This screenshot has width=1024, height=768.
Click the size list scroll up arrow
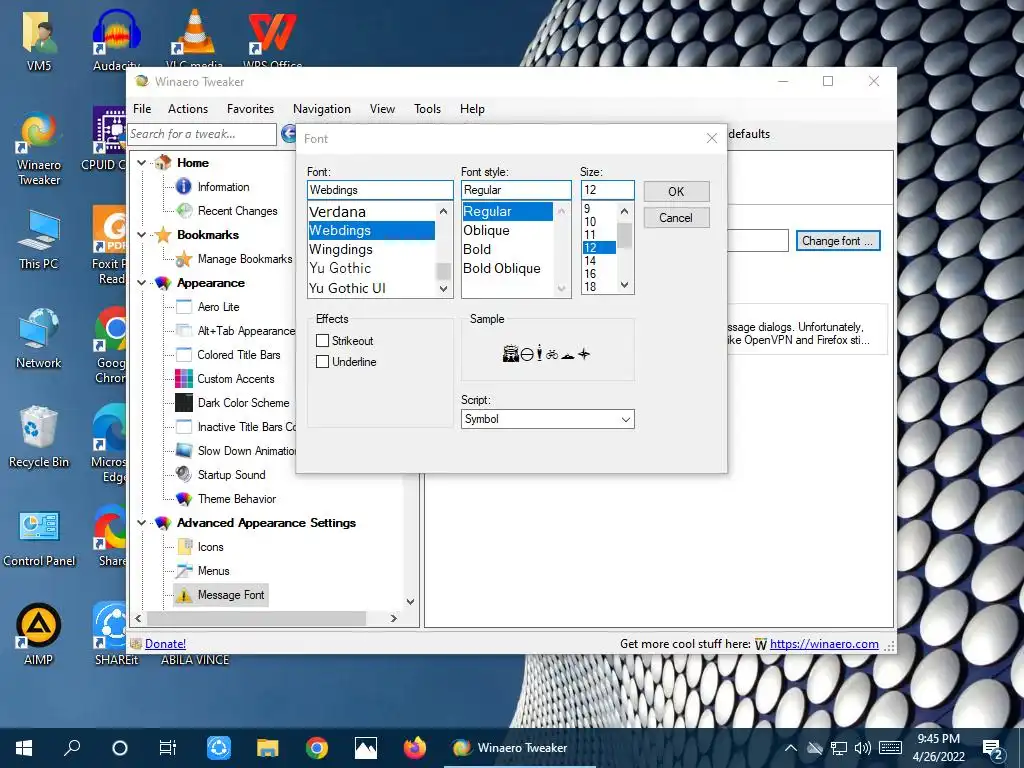pos(624,211)
